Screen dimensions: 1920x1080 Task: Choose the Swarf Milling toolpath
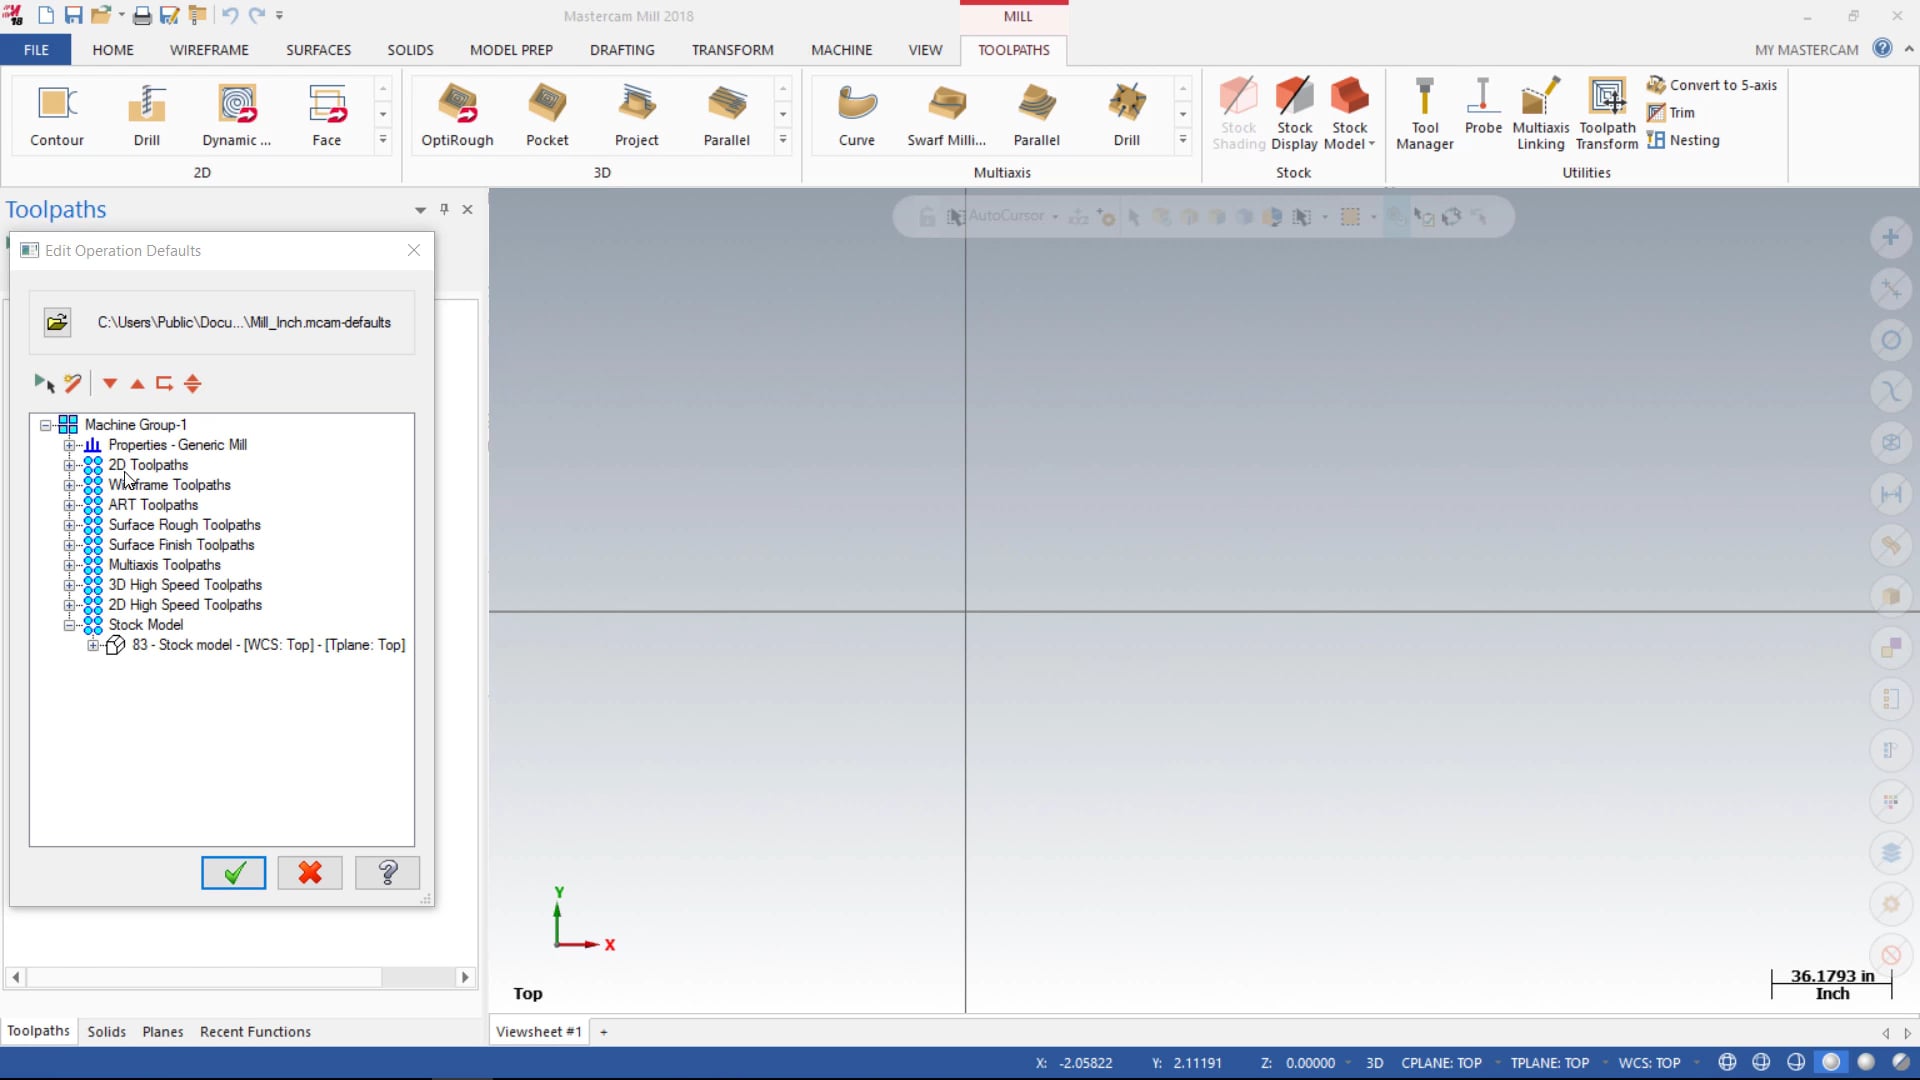pos(947,115)
